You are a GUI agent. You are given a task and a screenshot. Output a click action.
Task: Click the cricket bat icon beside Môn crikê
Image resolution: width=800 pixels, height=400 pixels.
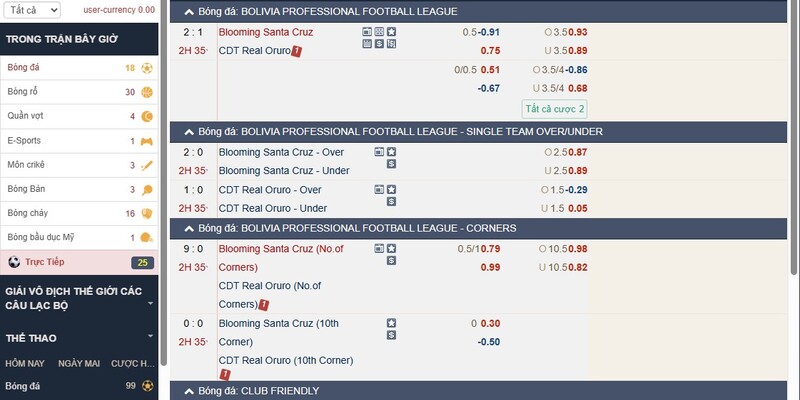[x=147, y=165]
